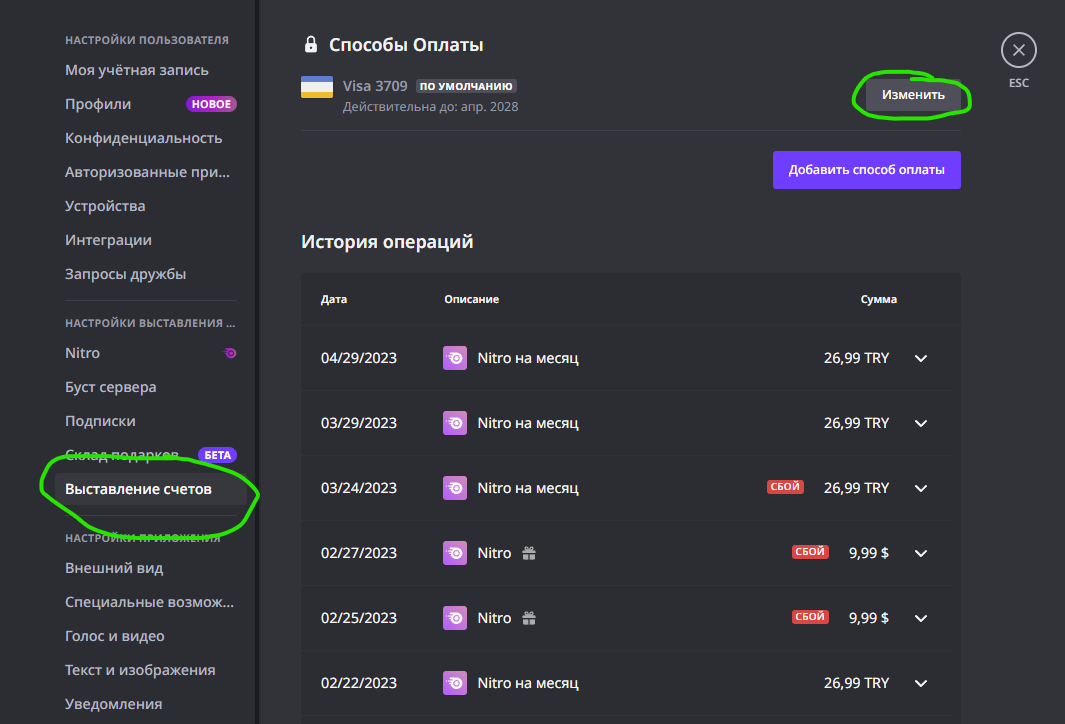This screenshot has height=724, width=1065.
Task: Click СБОЙ badge in 02/25/2023 row
Action: pos(810,617)
